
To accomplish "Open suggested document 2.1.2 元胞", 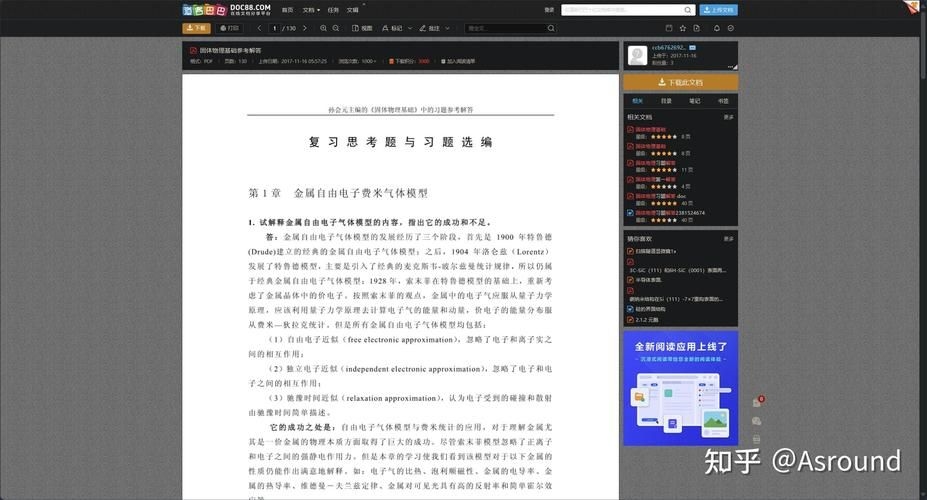I will point(647,320).
